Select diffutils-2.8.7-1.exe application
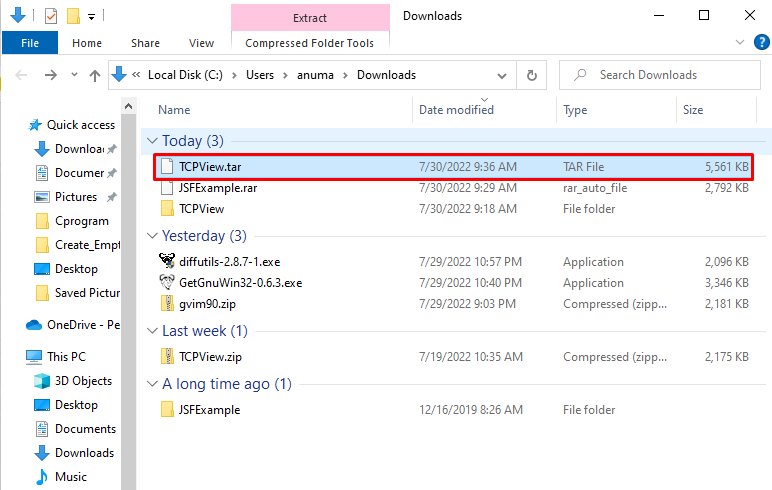Viewport: 772px width, 490px height. (x=229, y=262)
